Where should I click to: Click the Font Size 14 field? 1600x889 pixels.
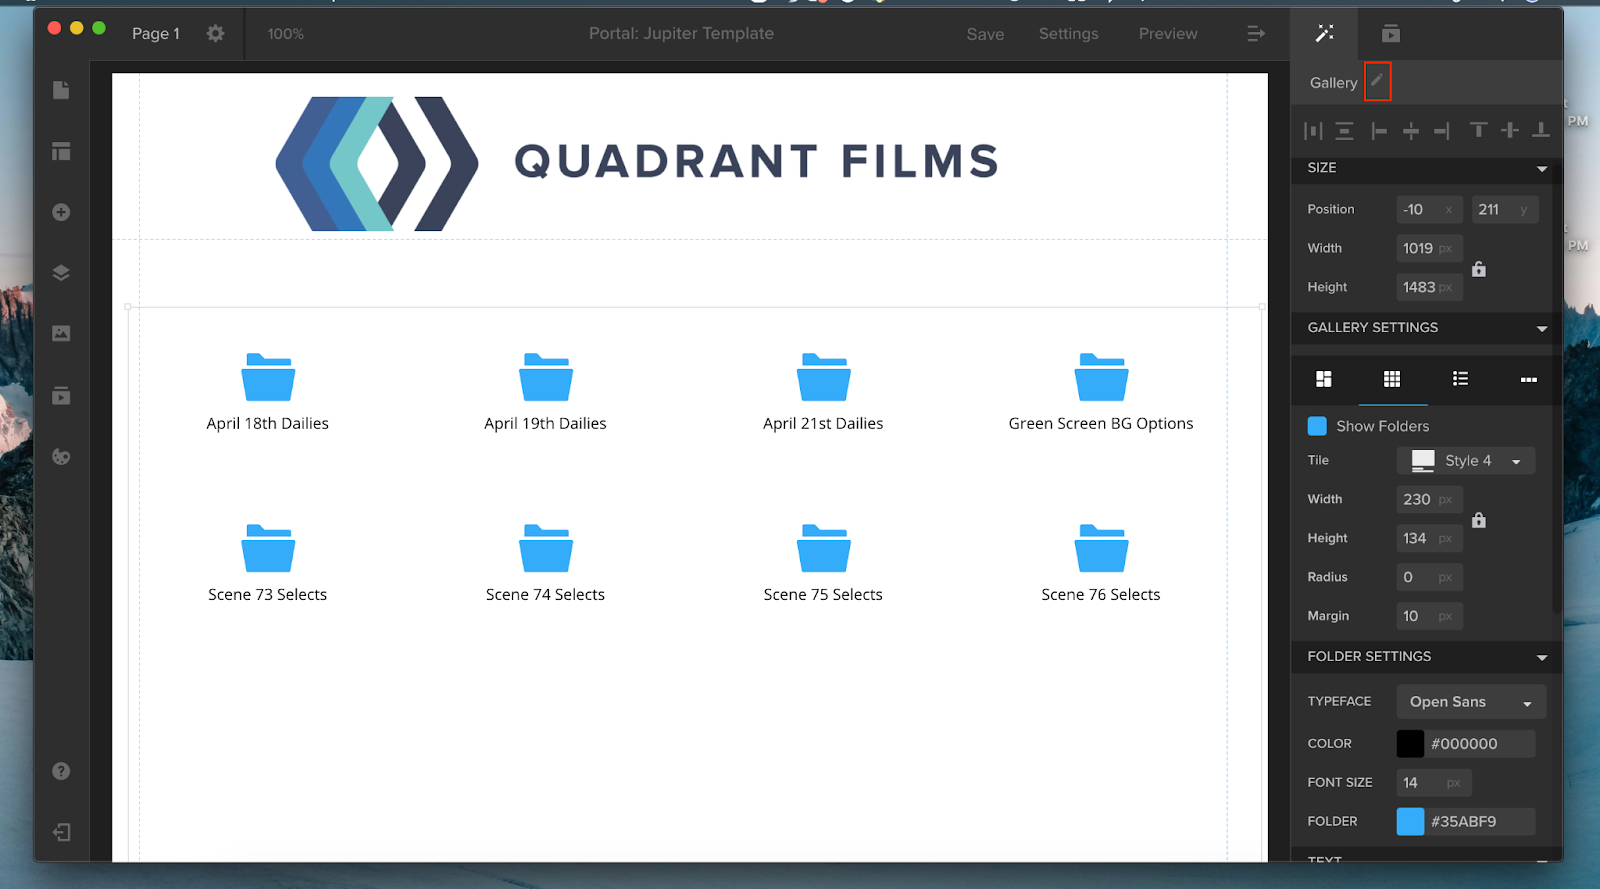pyautogui.click(x=1434, y=782)
